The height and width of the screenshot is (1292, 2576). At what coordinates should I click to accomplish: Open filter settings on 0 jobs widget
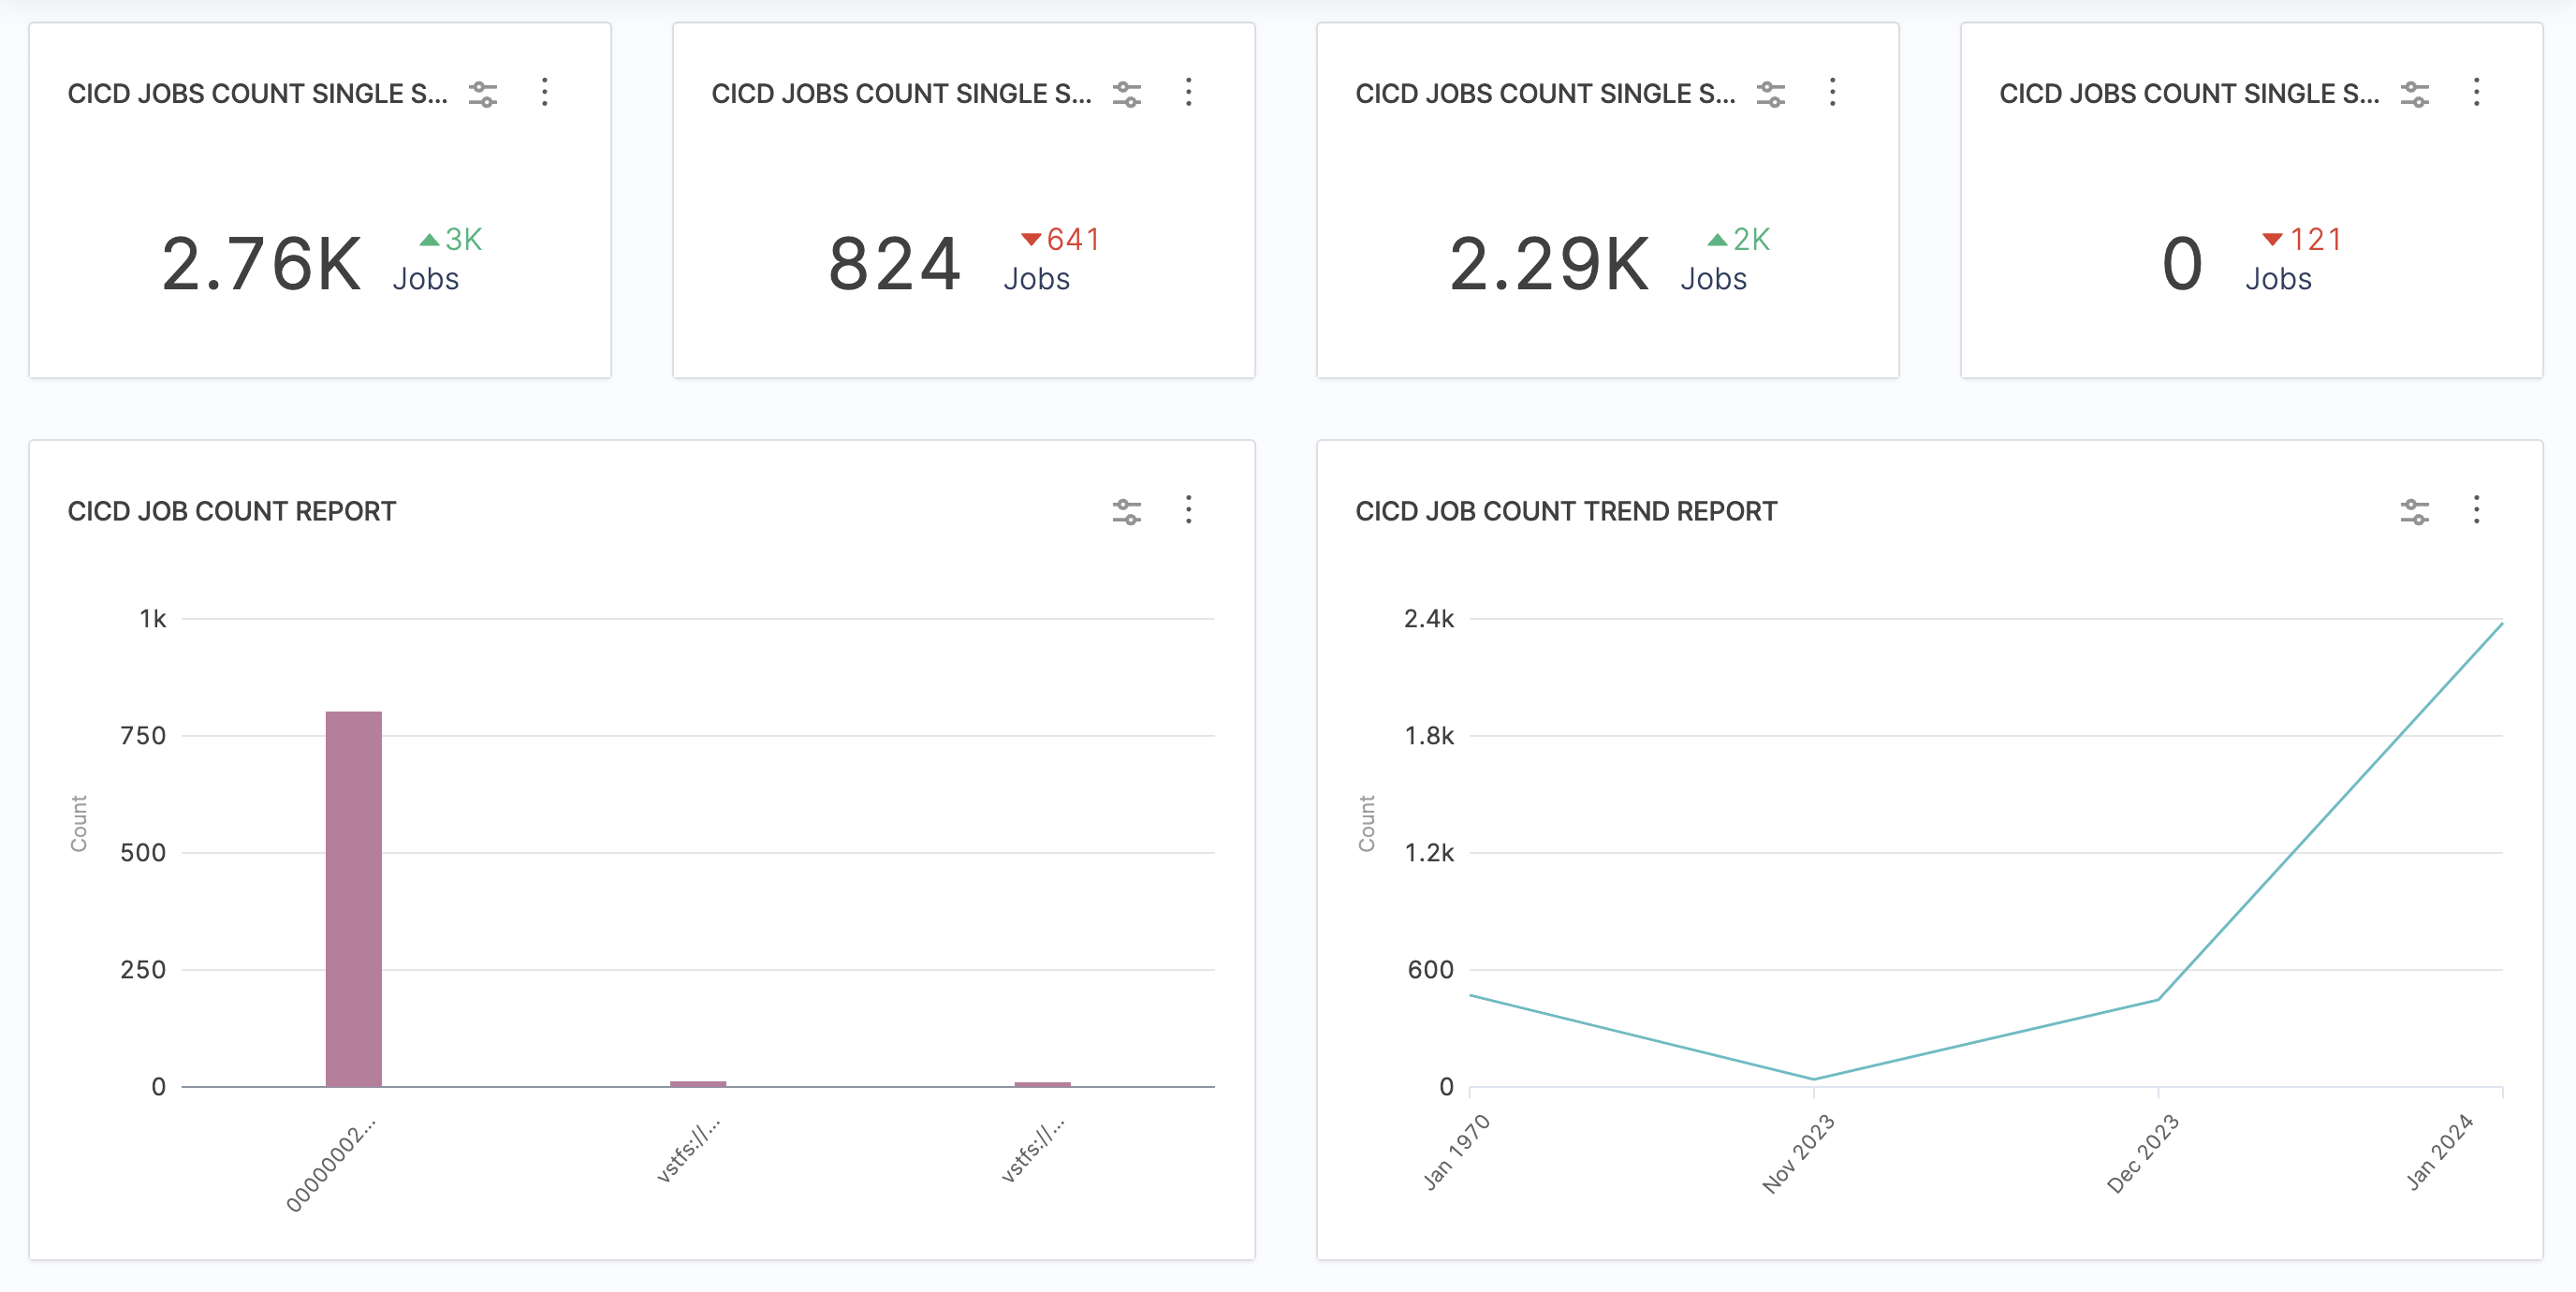click(x=2415, y=94)
